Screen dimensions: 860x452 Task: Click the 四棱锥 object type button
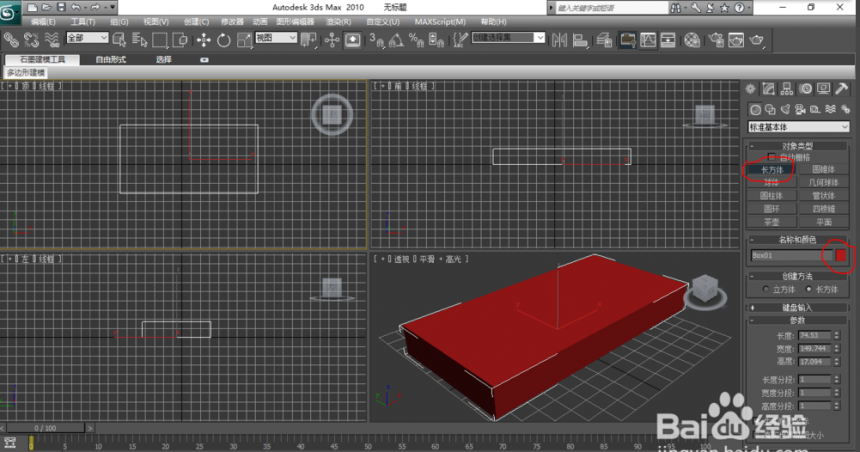tap(823, 209)
